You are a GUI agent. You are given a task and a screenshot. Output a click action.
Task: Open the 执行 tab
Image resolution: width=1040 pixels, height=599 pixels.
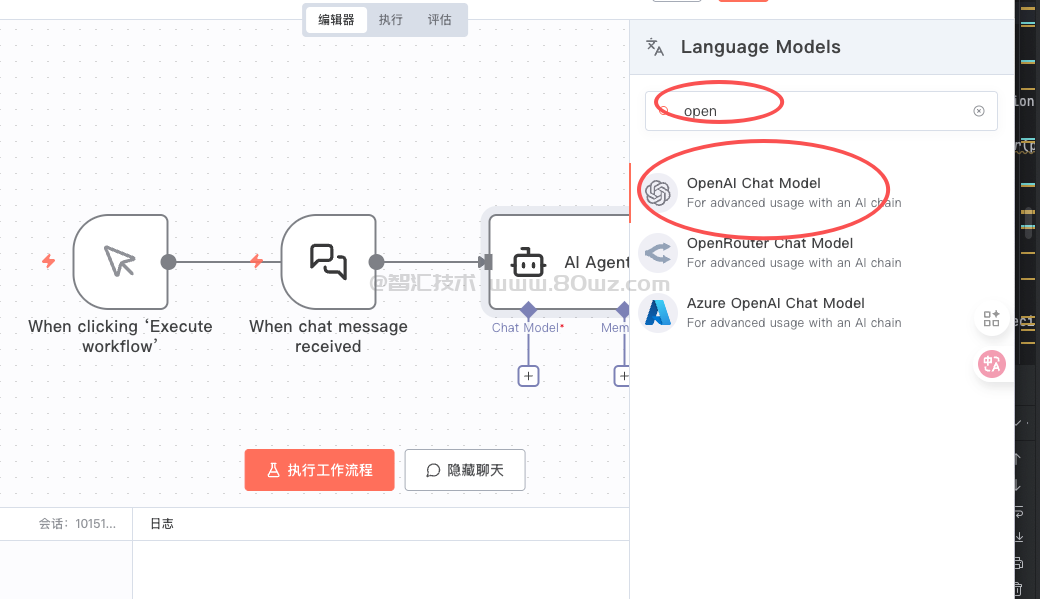point(391,19)
